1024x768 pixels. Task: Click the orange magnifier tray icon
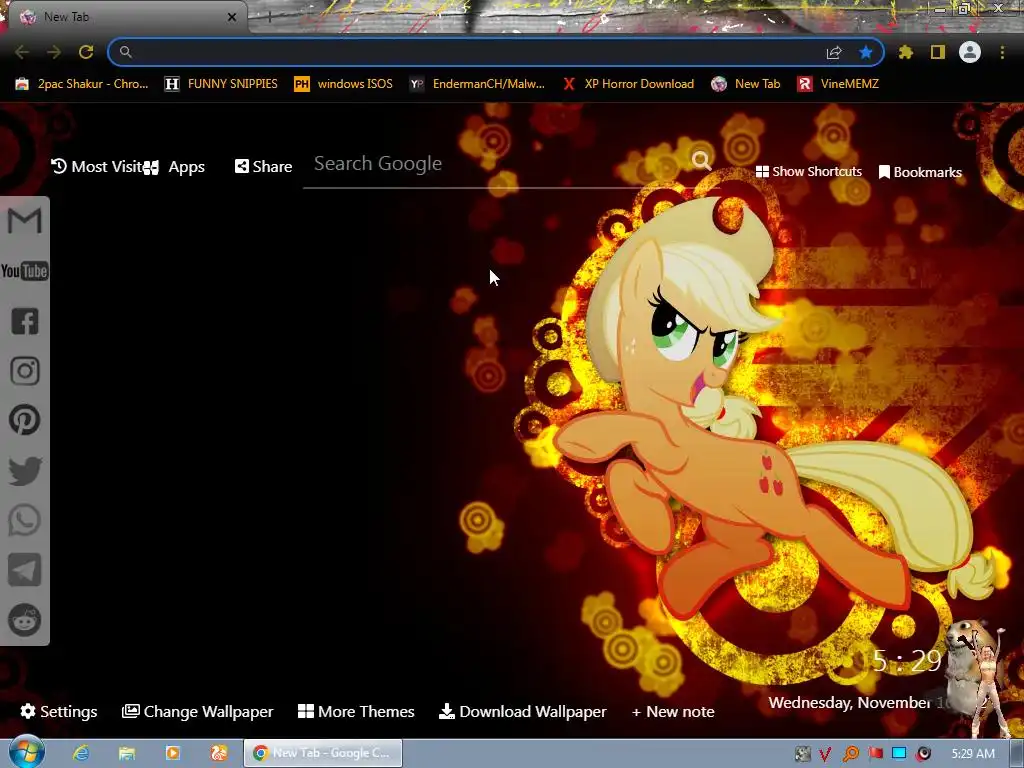coord(851,754)
